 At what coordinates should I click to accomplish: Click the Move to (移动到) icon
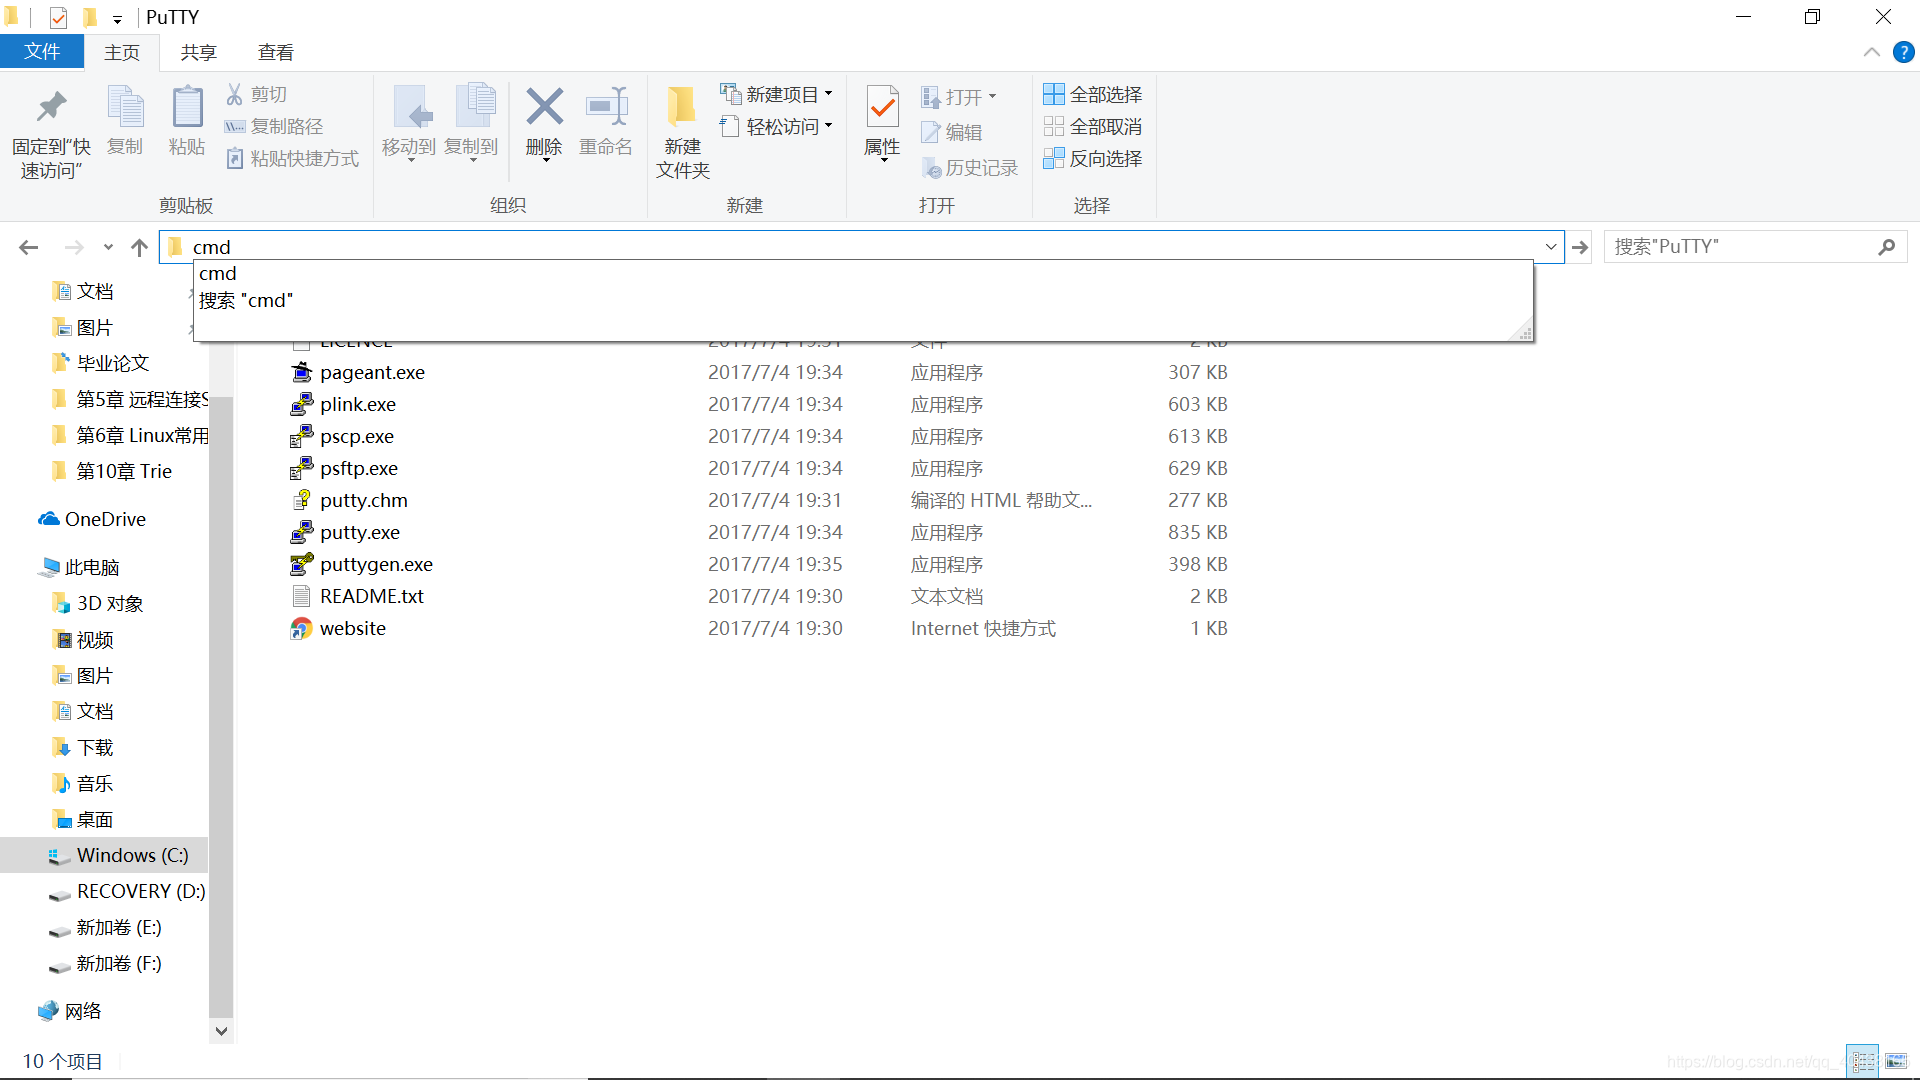click(x=410, y=107)
